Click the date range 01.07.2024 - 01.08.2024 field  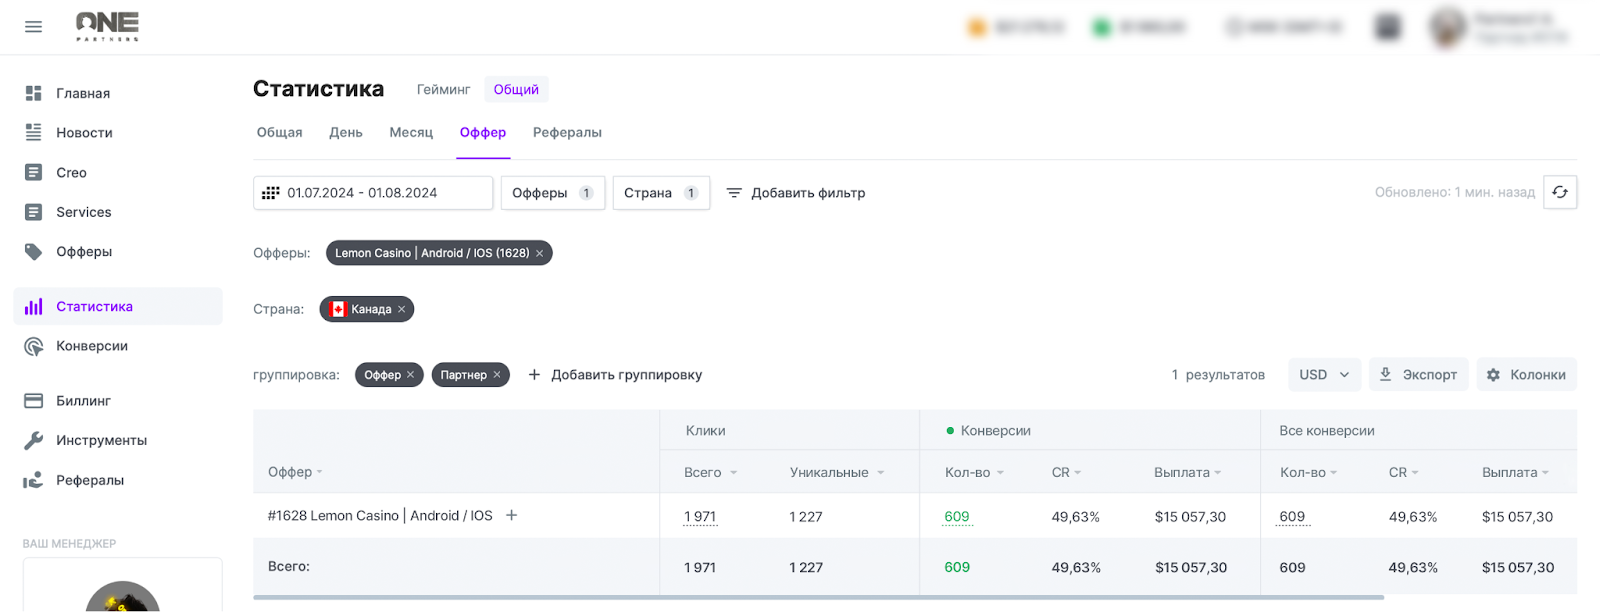point(373,193)
